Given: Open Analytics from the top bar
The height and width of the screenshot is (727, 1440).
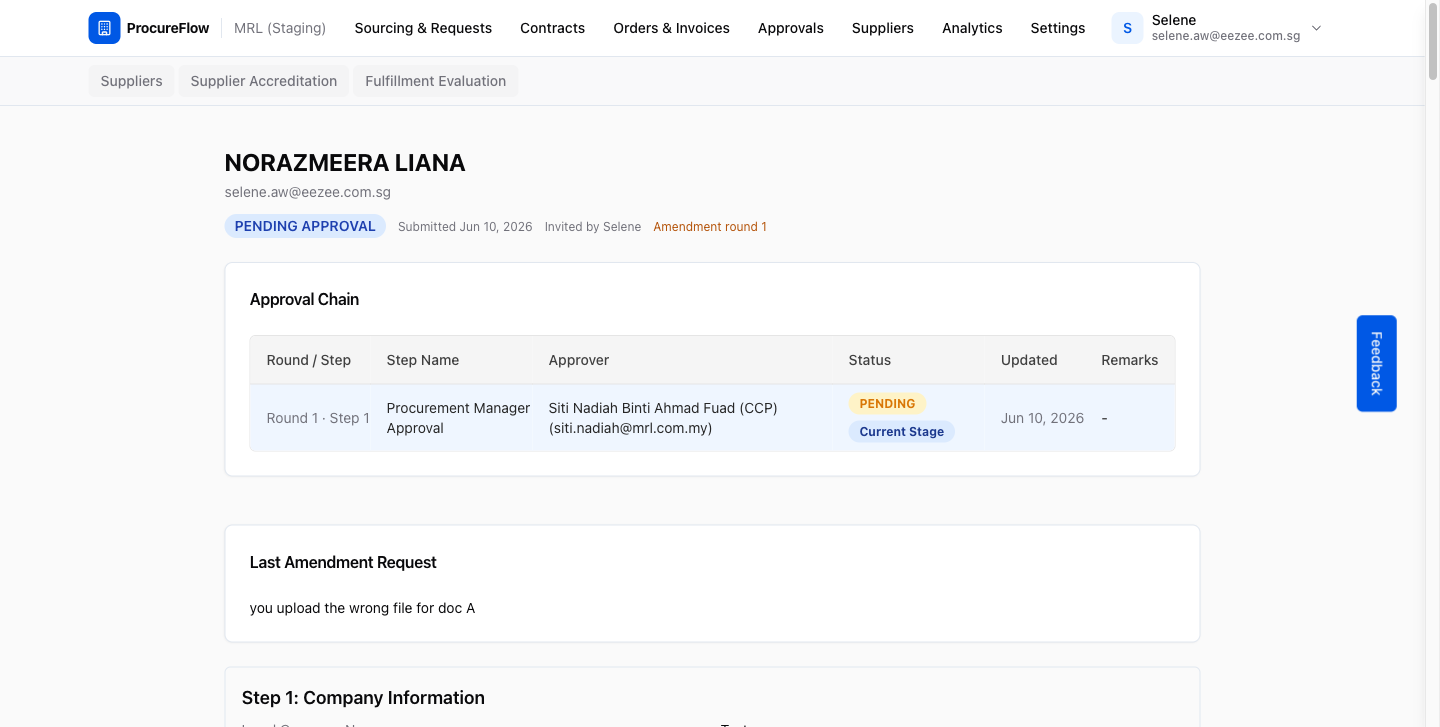Looking at the screenshot, I should point(972,28).
